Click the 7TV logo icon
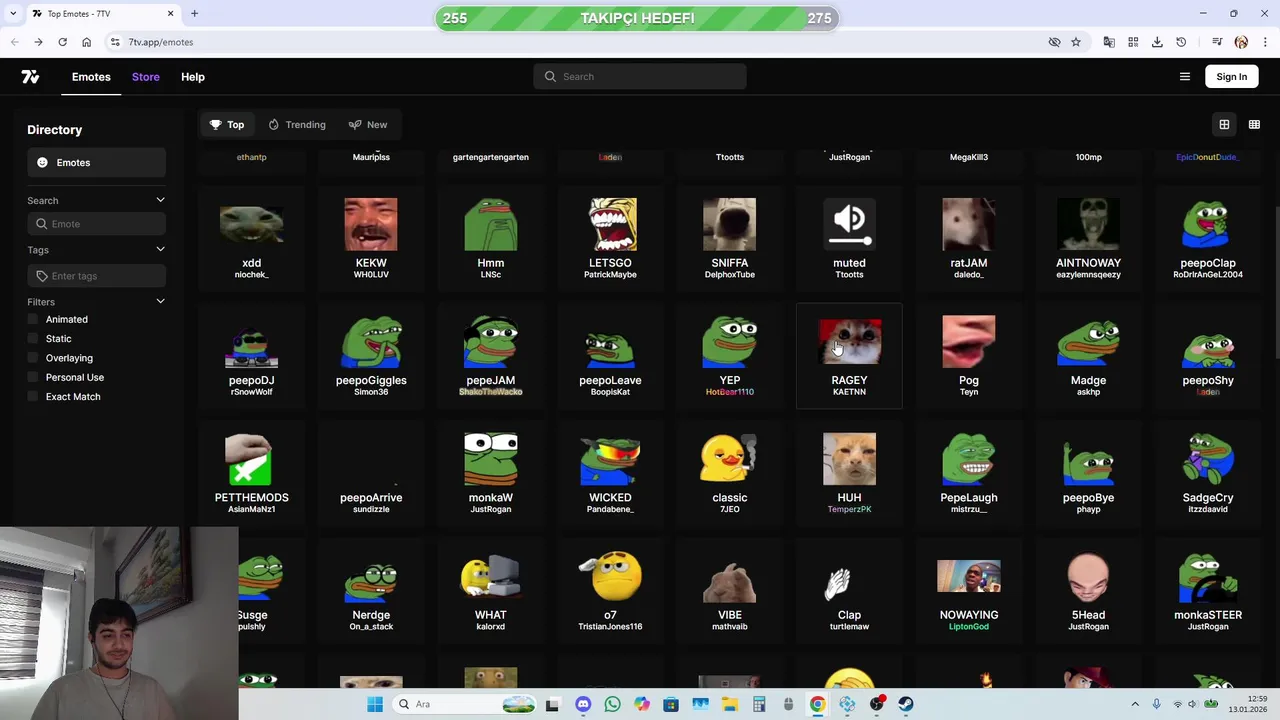 30,77
